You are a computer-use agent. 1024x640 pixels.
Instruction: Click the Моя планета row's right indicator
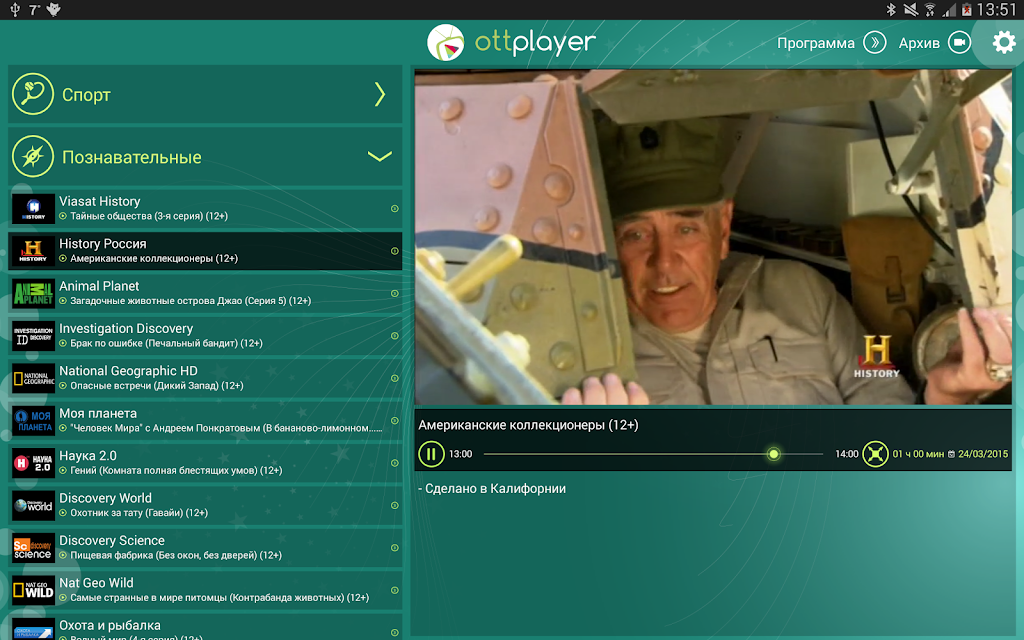tap(394, 421)
